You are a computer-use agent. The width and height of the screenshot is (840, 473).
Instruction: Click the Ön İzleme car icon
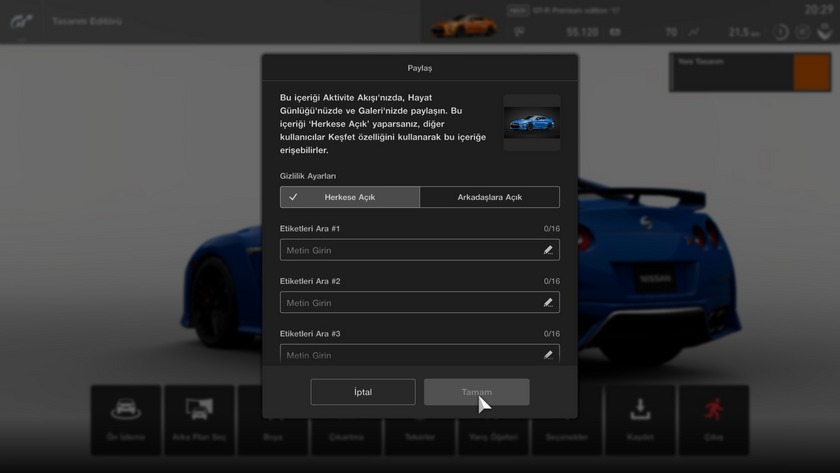tap(126, 411)
